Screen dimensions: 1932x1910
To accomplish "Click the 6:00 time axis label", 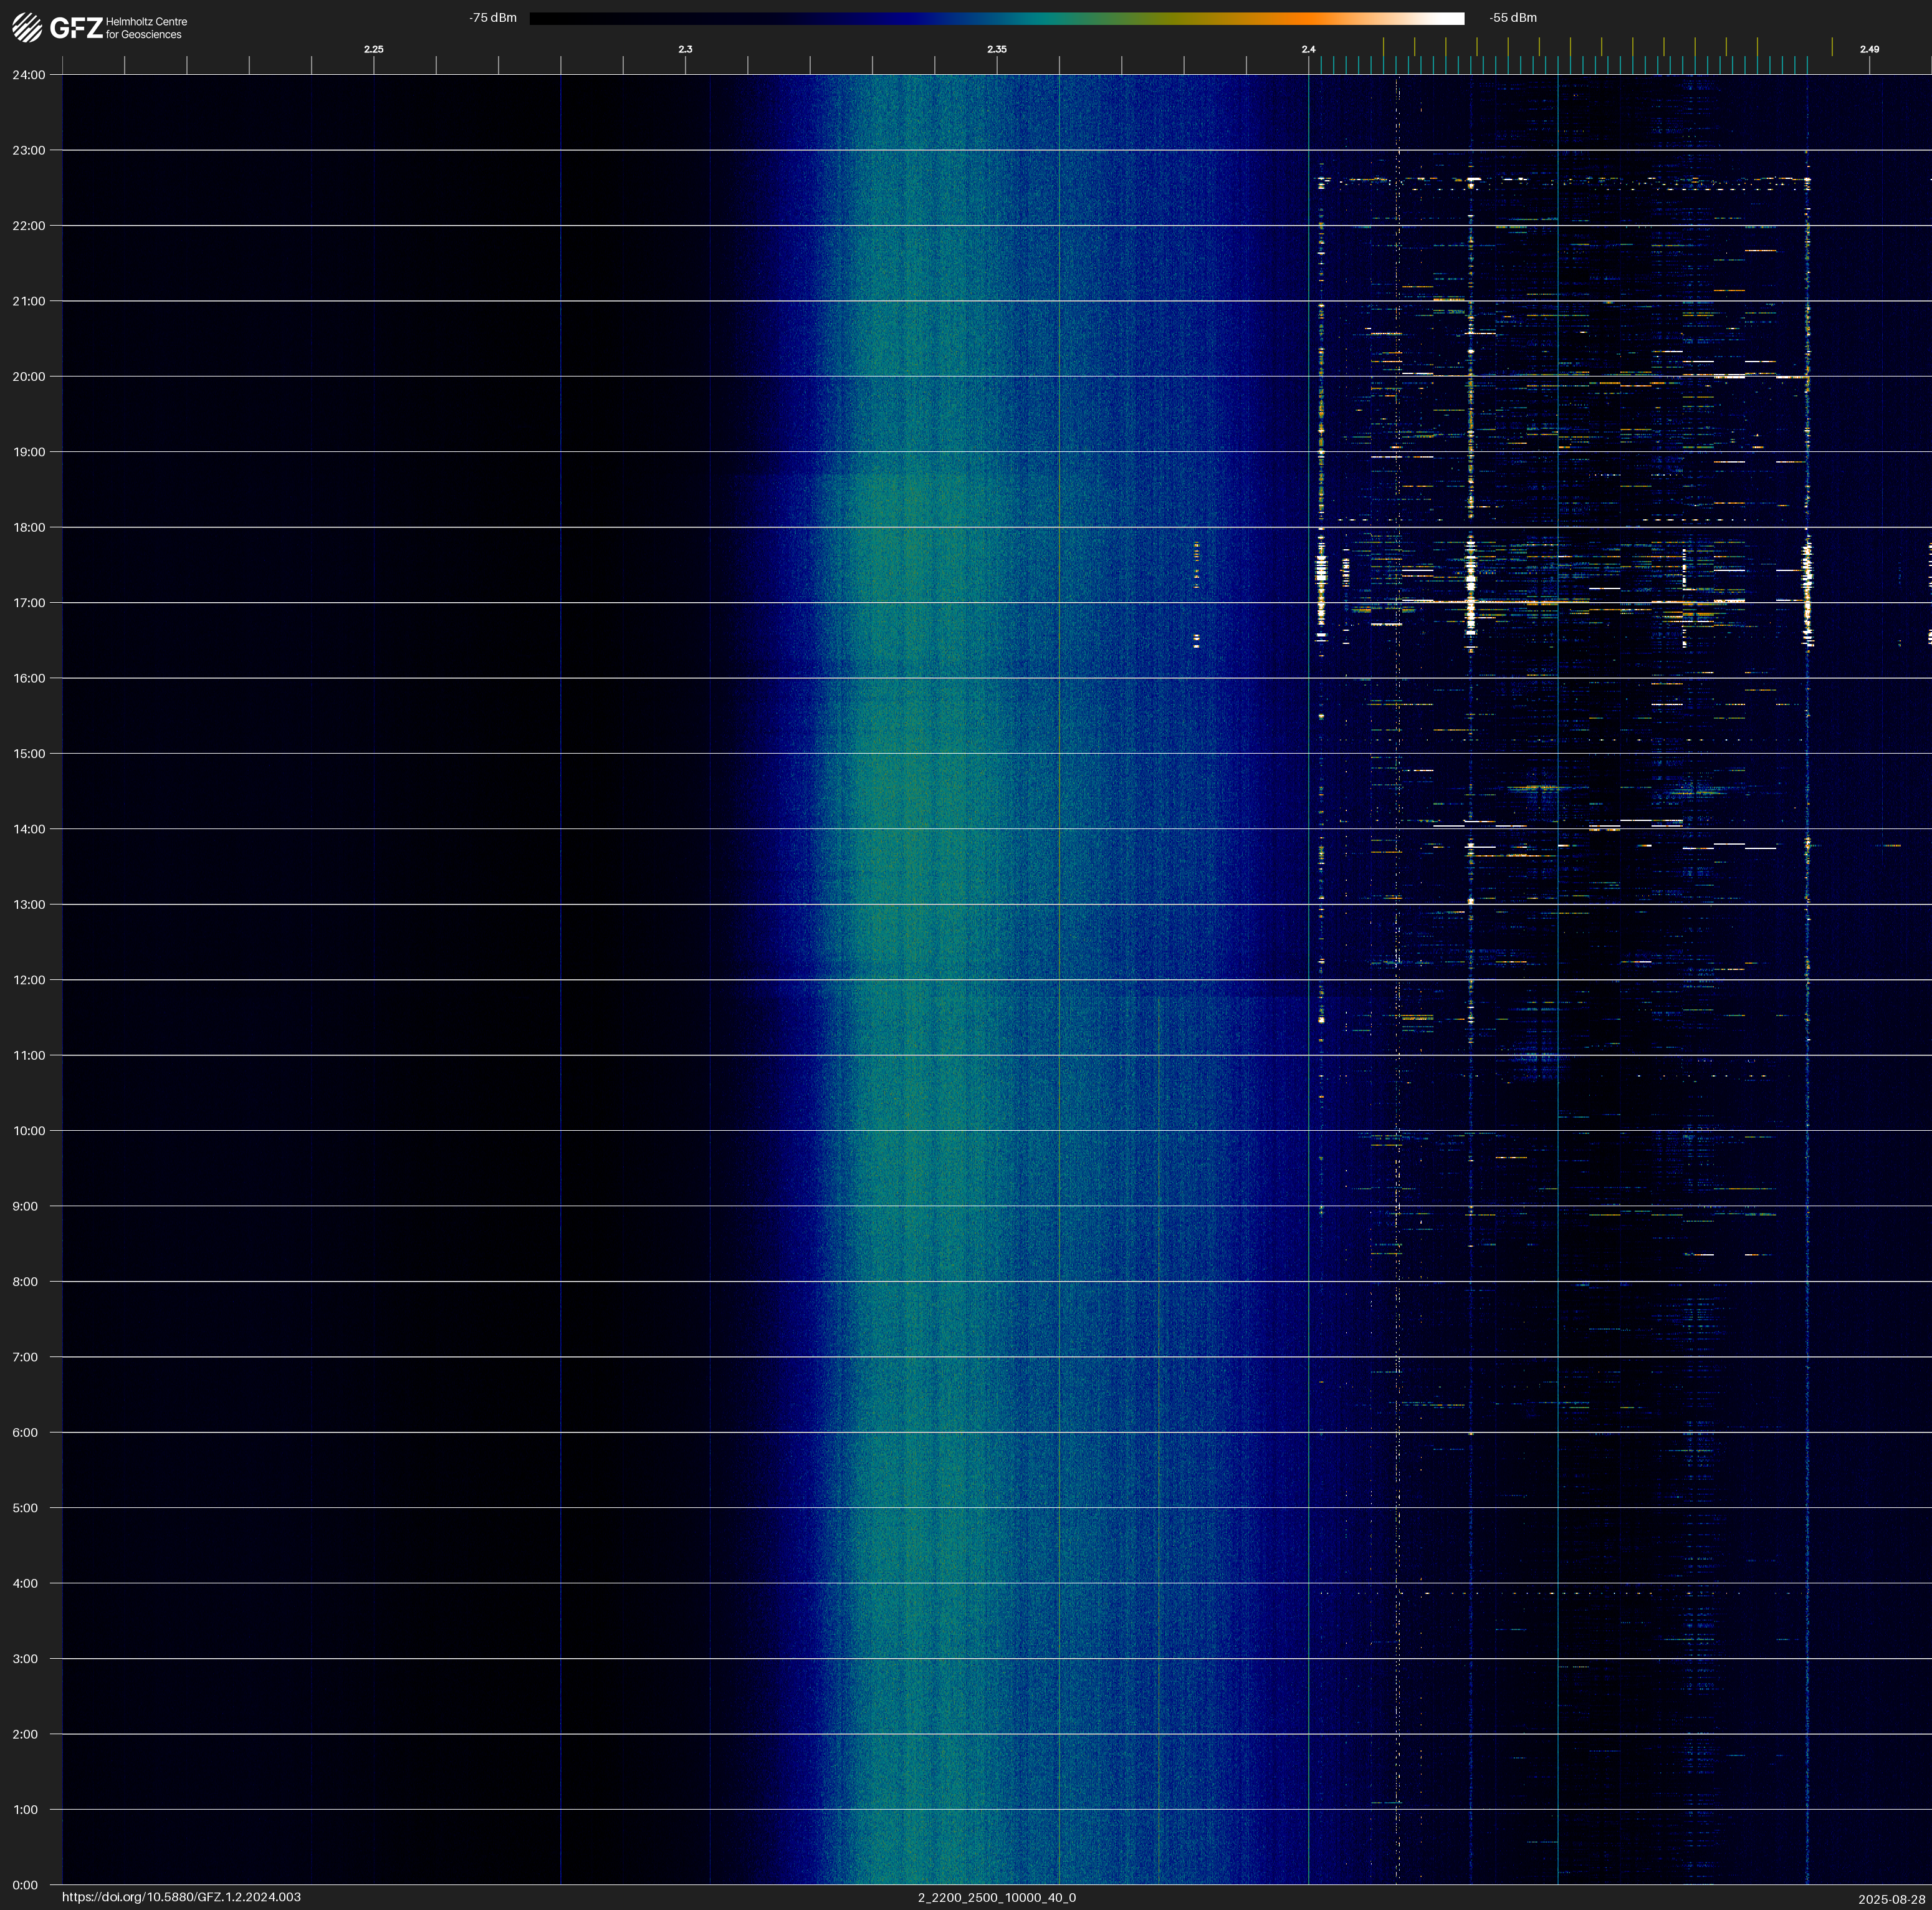I will tap(25, 1432).
